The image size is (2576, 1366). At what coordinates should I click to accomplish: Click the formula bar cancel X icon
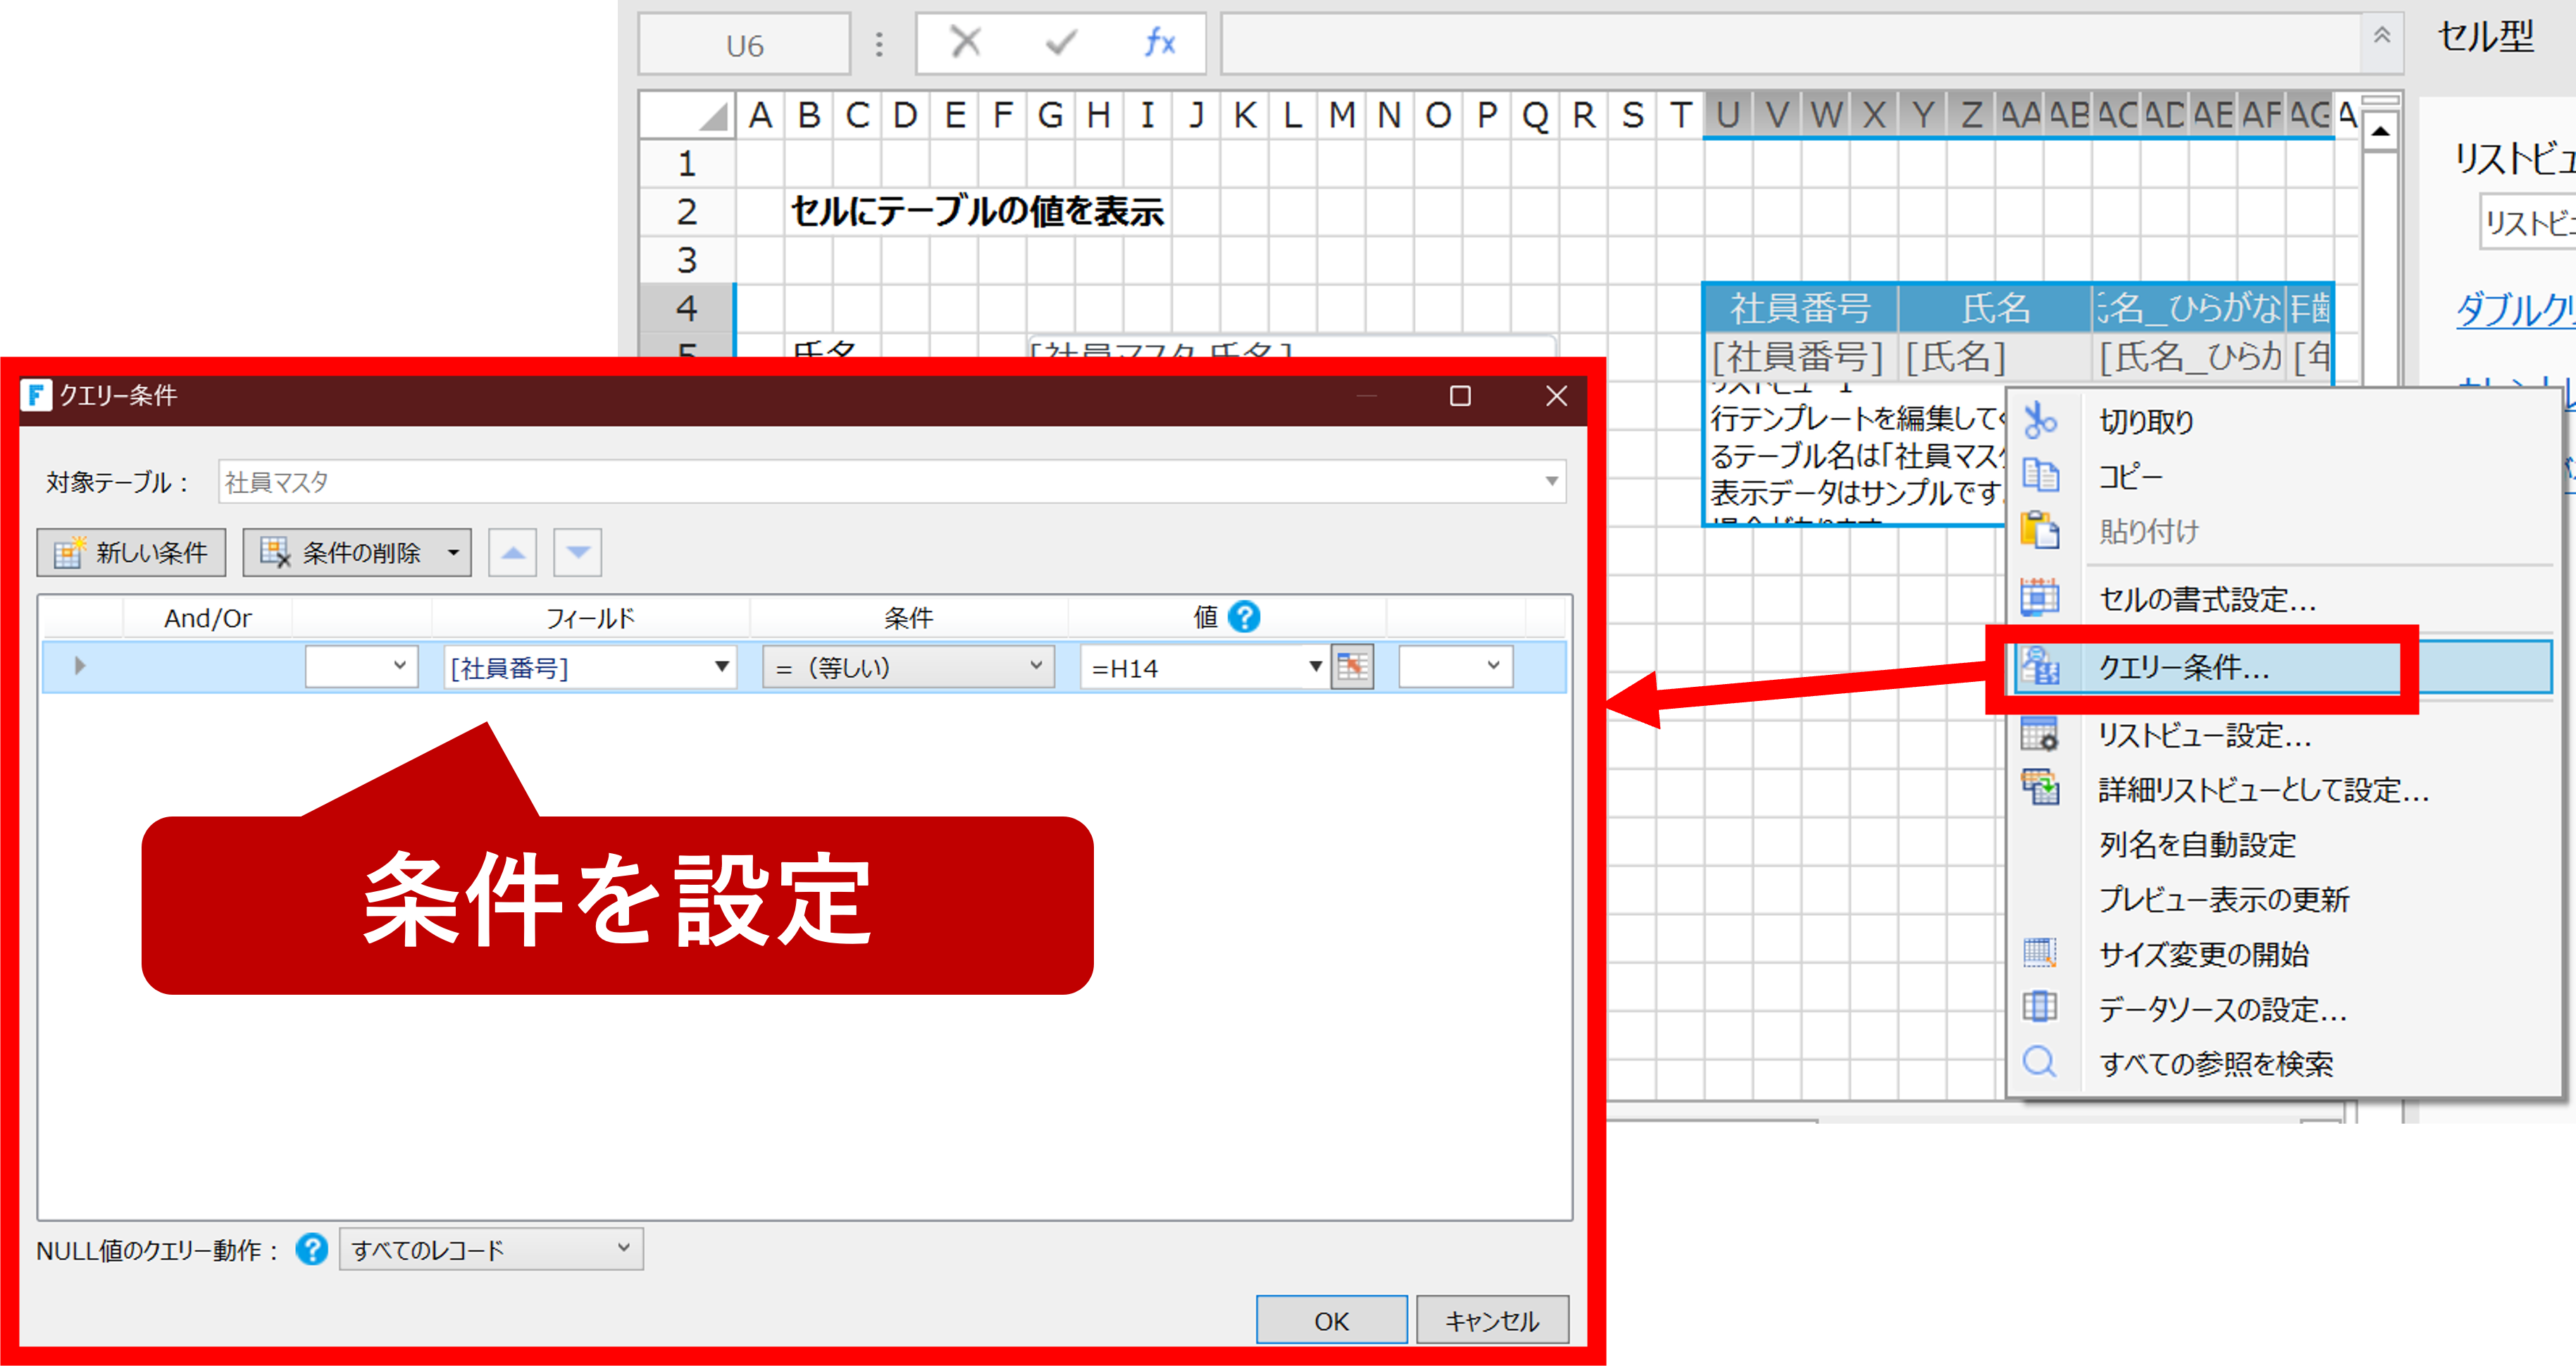click(x=965, y=43)
